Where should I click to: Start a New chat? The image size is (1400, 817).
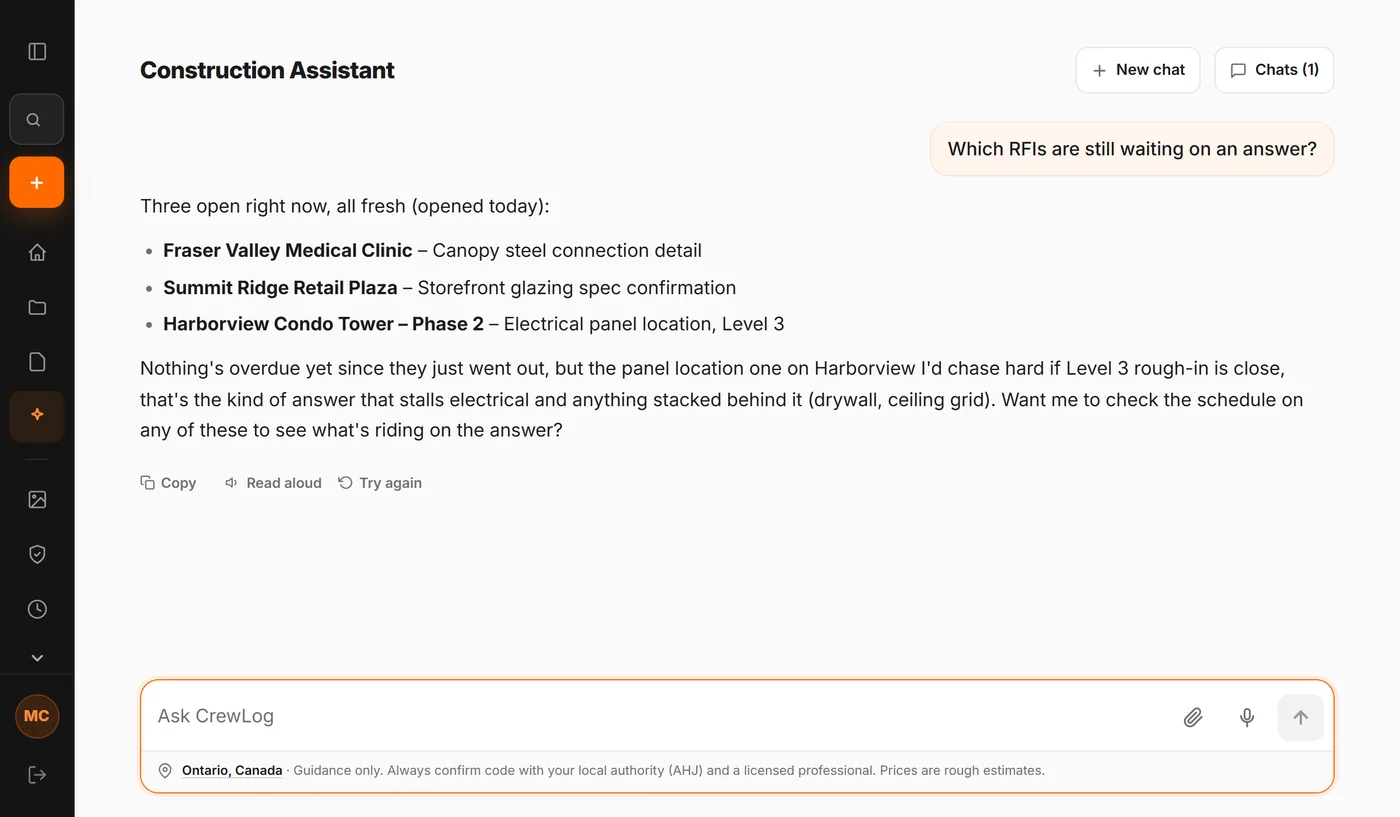[x=1138, y=70]
